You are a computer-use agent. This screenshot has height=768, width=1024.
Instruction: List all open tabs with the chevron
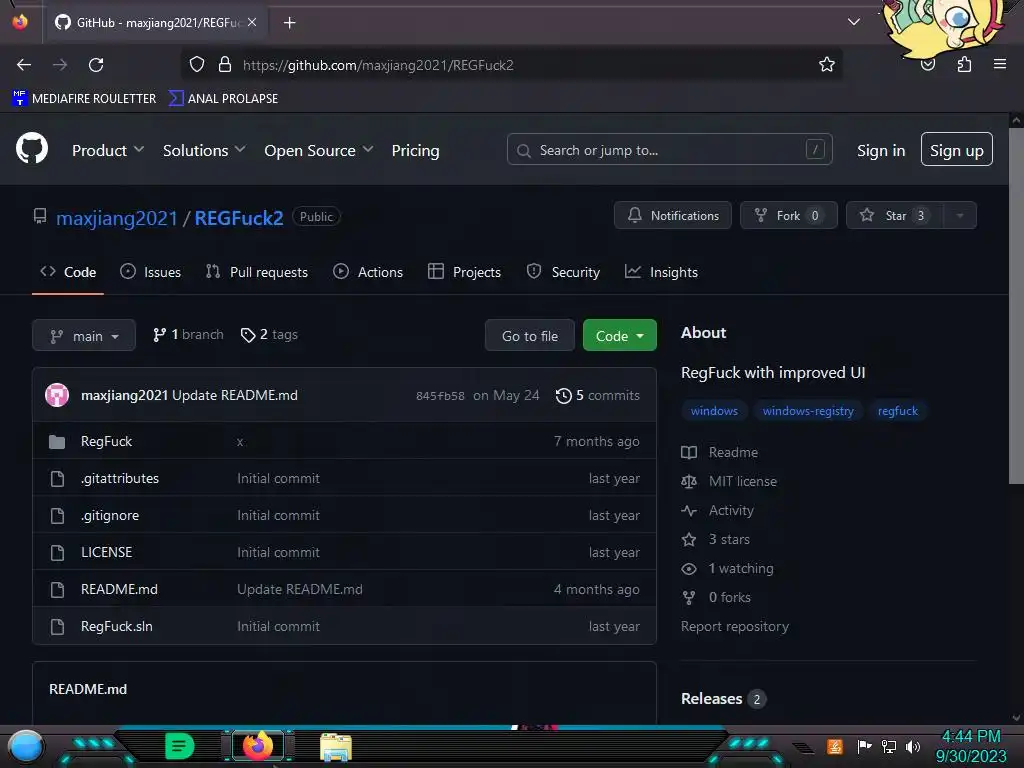point(854,22)
